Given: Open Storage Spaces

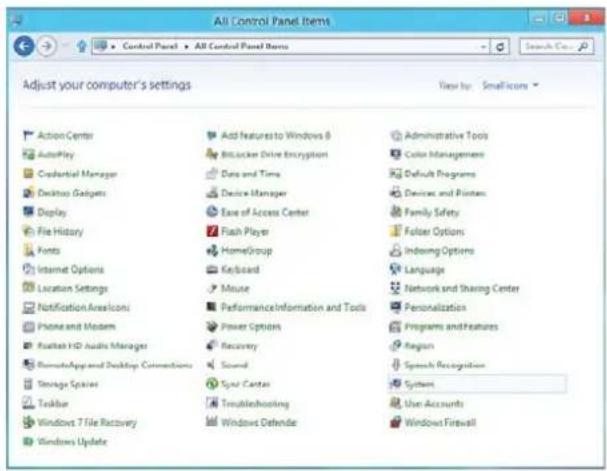Looking at the screenshot, I should point(68,384).
